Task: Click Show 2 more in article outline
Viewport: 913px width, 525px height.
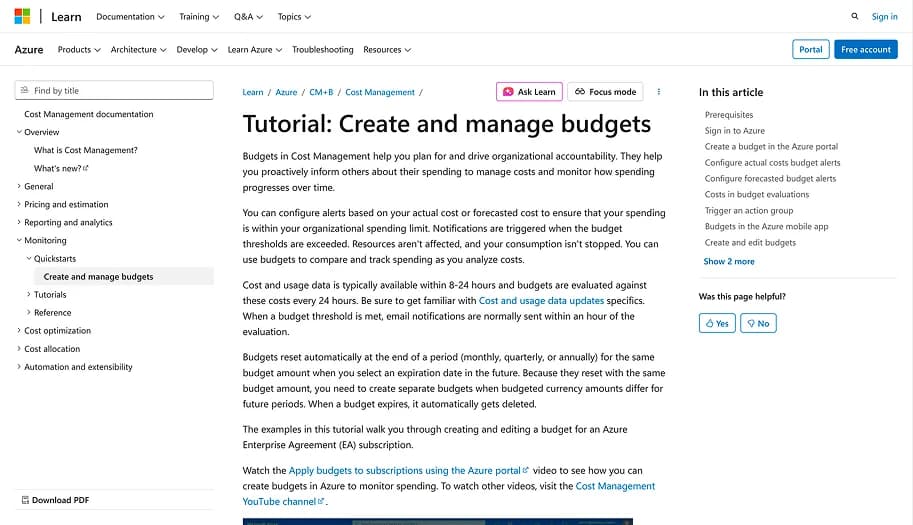Action: tap(728, 261)
